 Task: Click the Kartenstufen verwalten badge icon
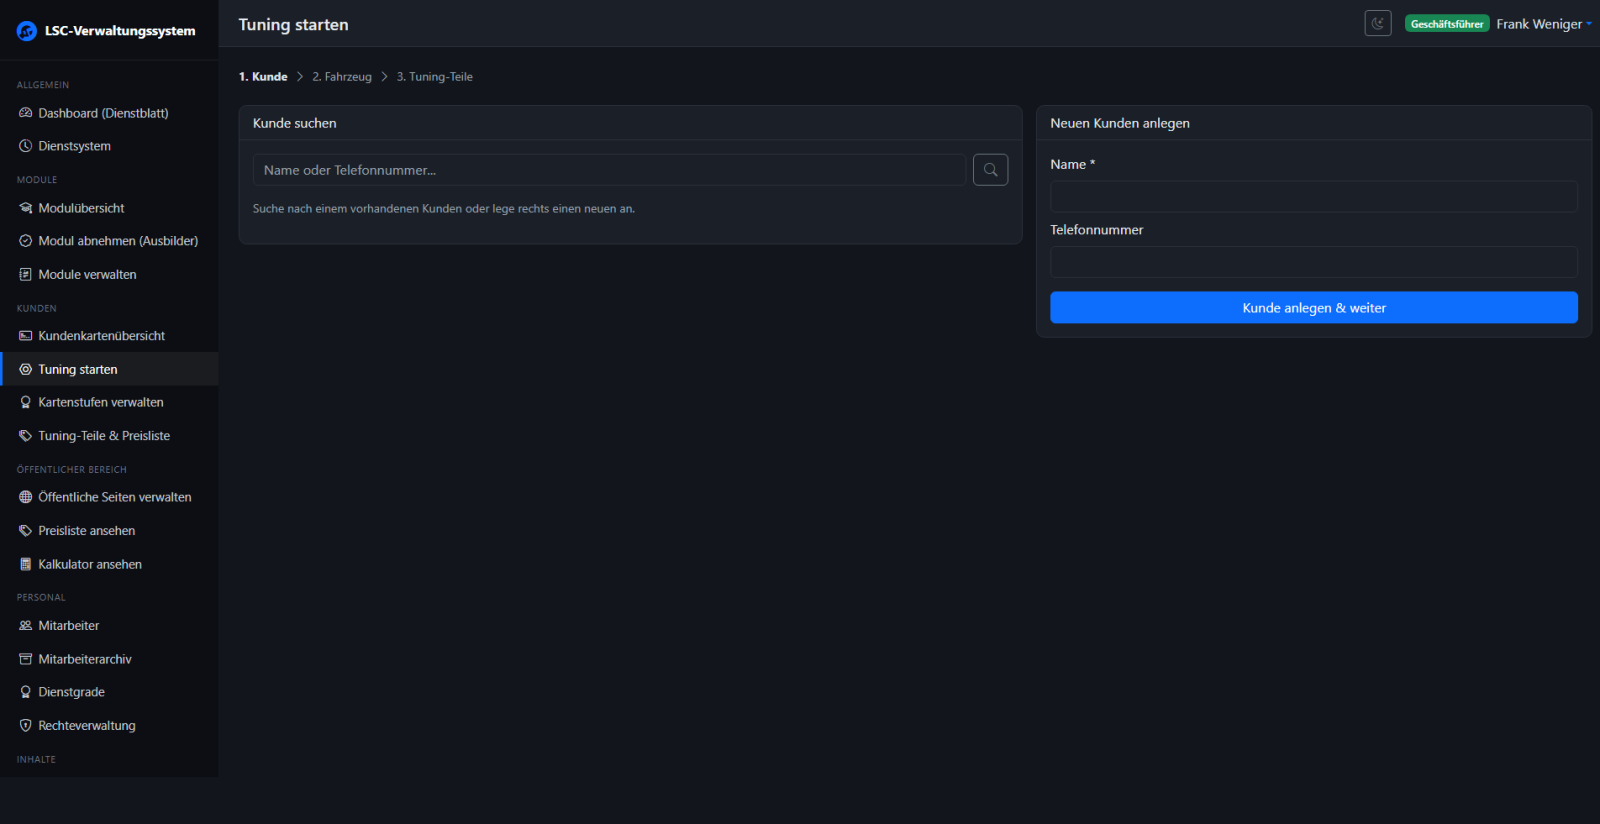click(26, 402)
